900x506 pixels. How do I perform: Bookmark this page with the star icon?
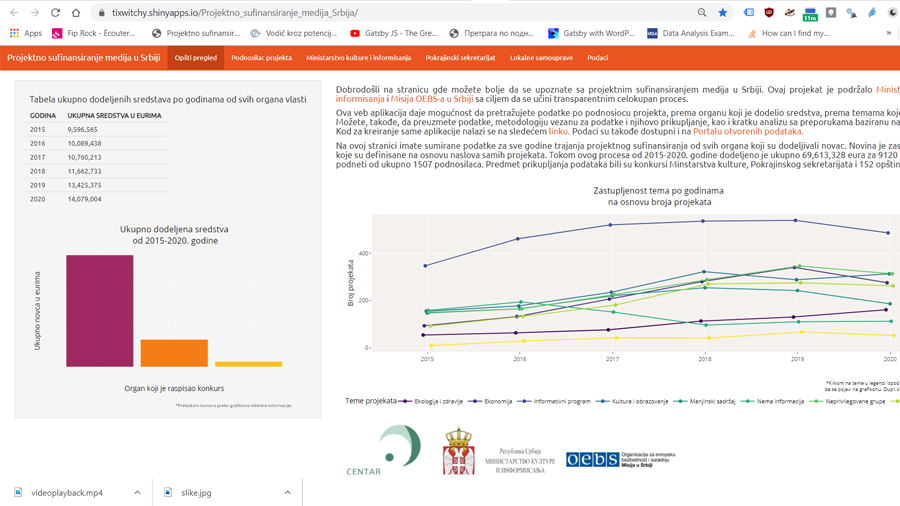723,13
